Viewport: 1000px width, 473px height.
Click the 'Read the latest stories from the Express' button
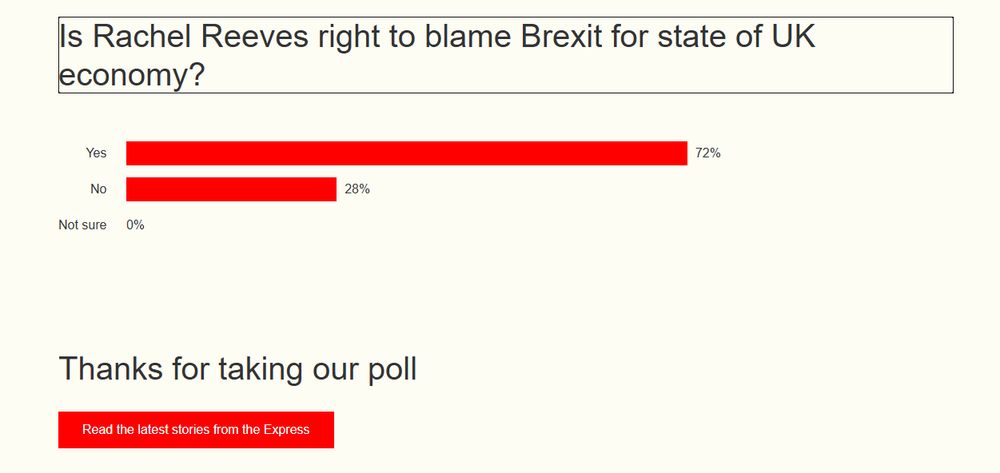click(196, 429)
